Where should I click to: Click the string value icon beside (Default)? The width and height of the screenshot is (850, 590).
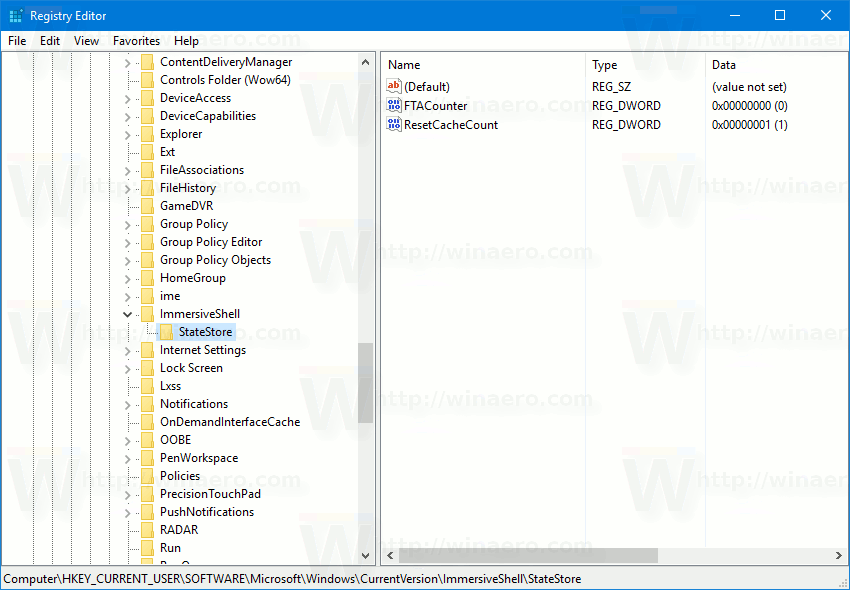pos(394,86)
